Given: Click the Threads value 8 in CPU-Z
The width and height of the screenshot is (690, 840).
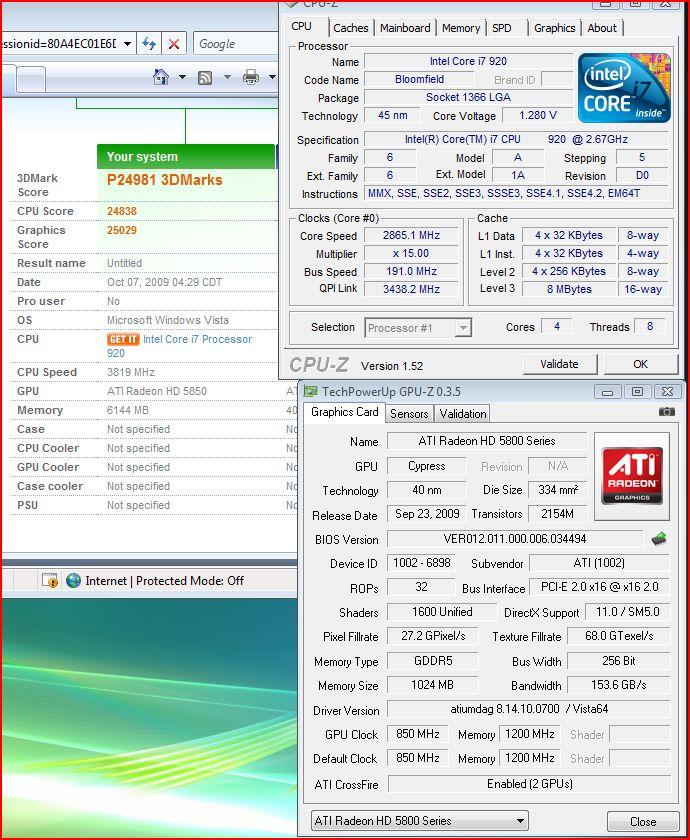Looking at the screenshot, I should (x=650, y=326).
